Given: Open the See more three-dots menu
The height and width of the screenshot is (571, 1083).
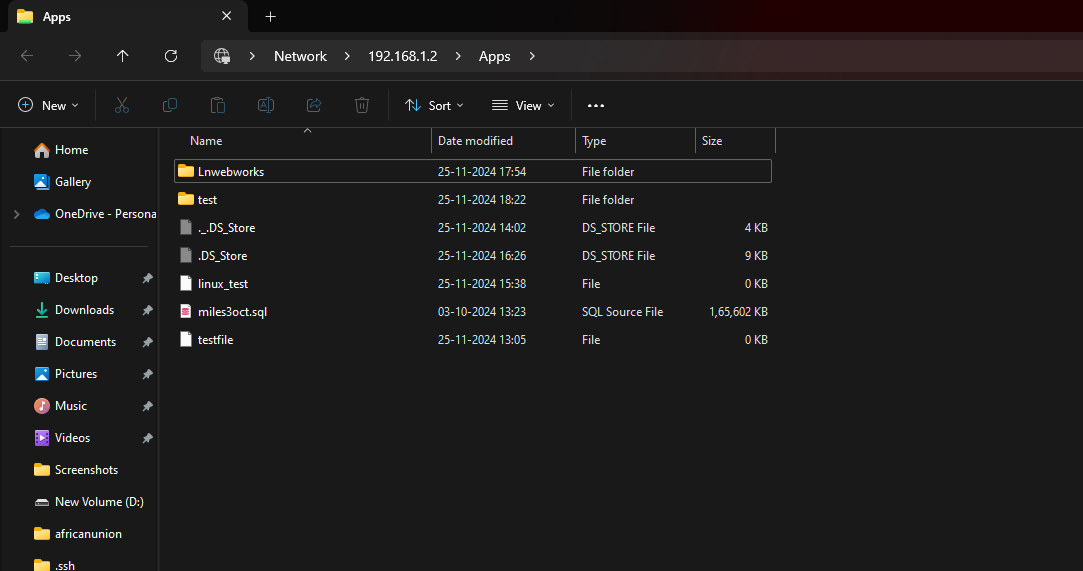Looking at the screenshot, I should (596, 105).
